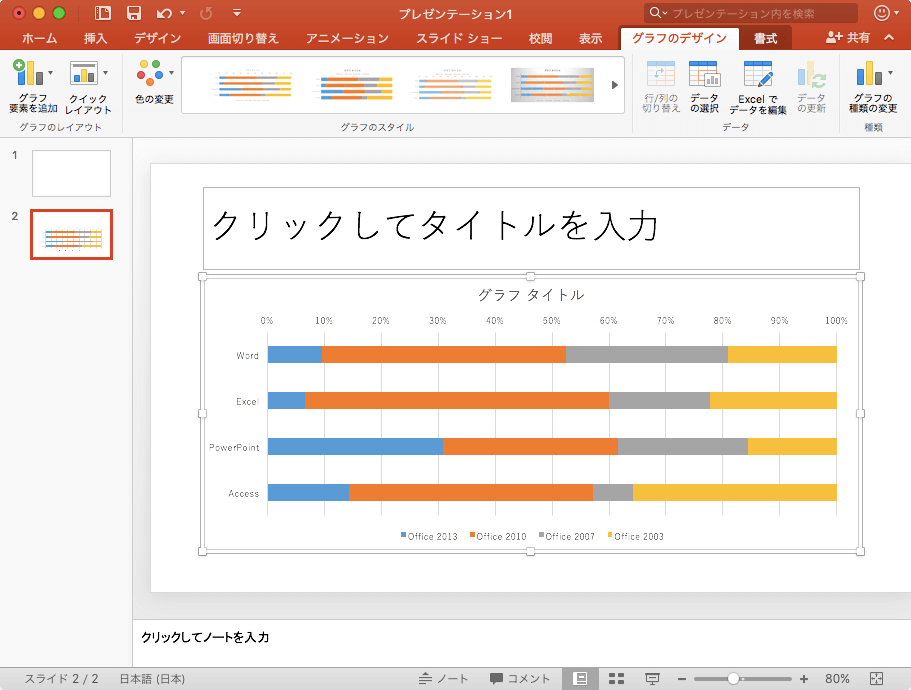Switch to normal view icon

click(x=580, y=678)
